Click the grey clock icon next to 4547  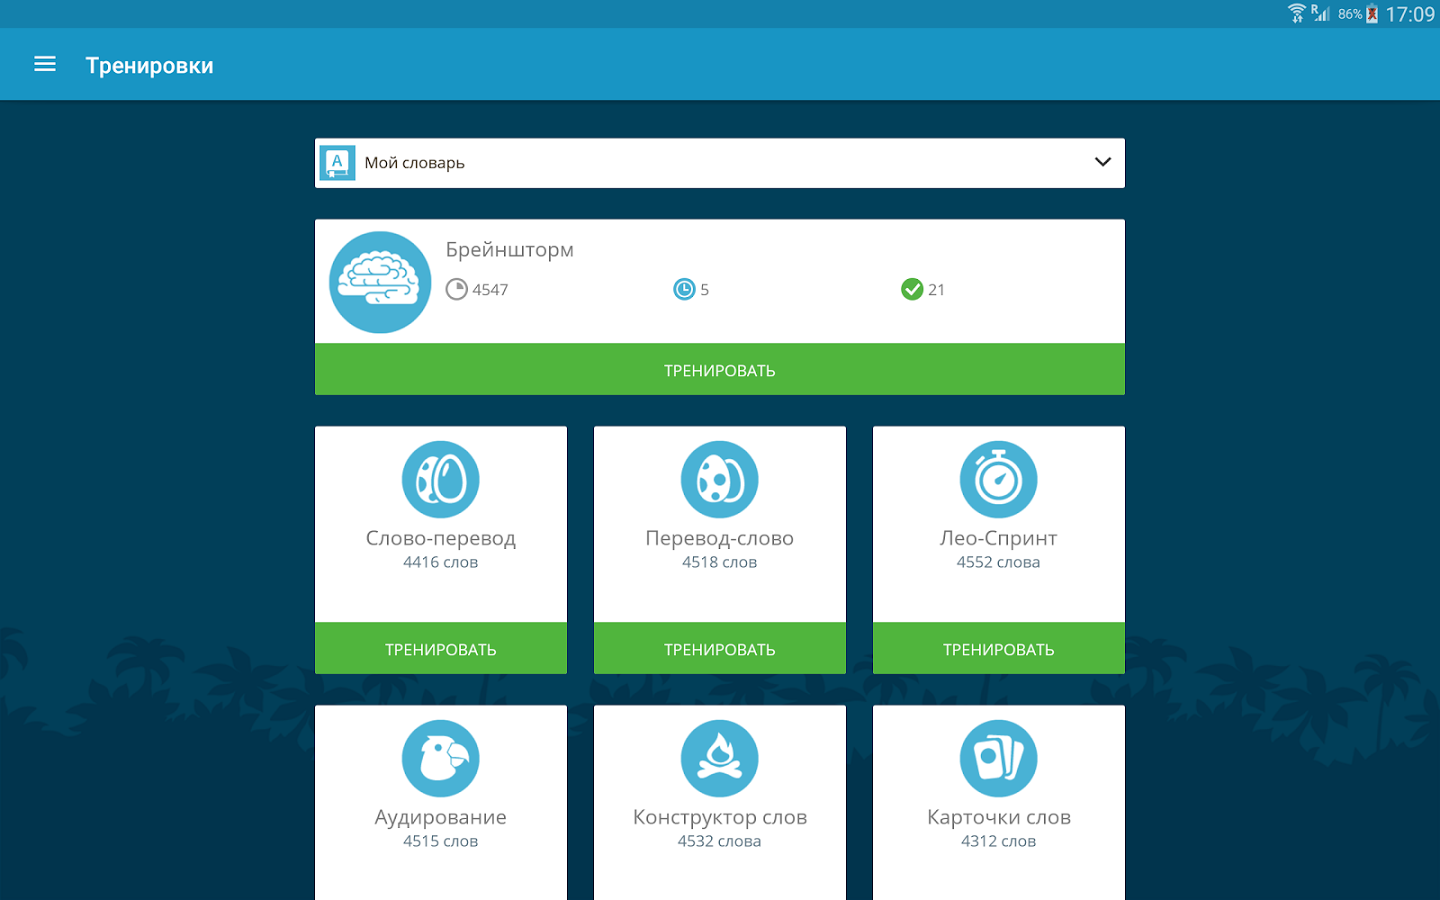tap(457, 289)
